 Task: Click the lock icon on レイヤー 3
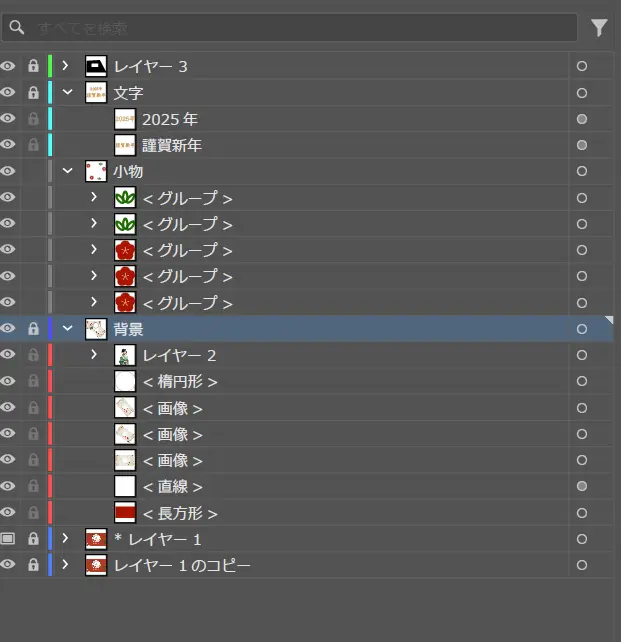point(33,66)
